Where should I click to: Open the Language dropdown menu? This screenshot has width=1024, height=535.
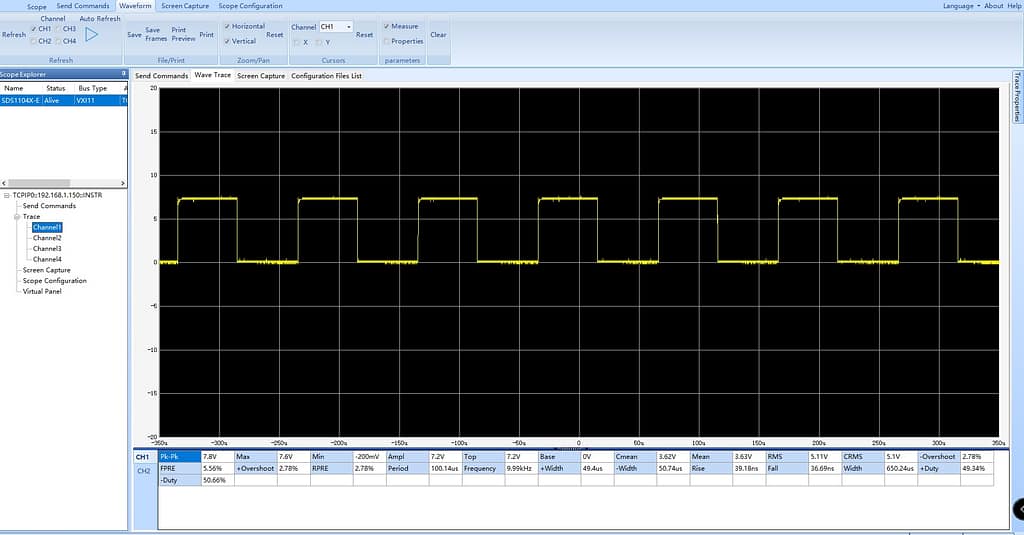[x=961, y=6]
